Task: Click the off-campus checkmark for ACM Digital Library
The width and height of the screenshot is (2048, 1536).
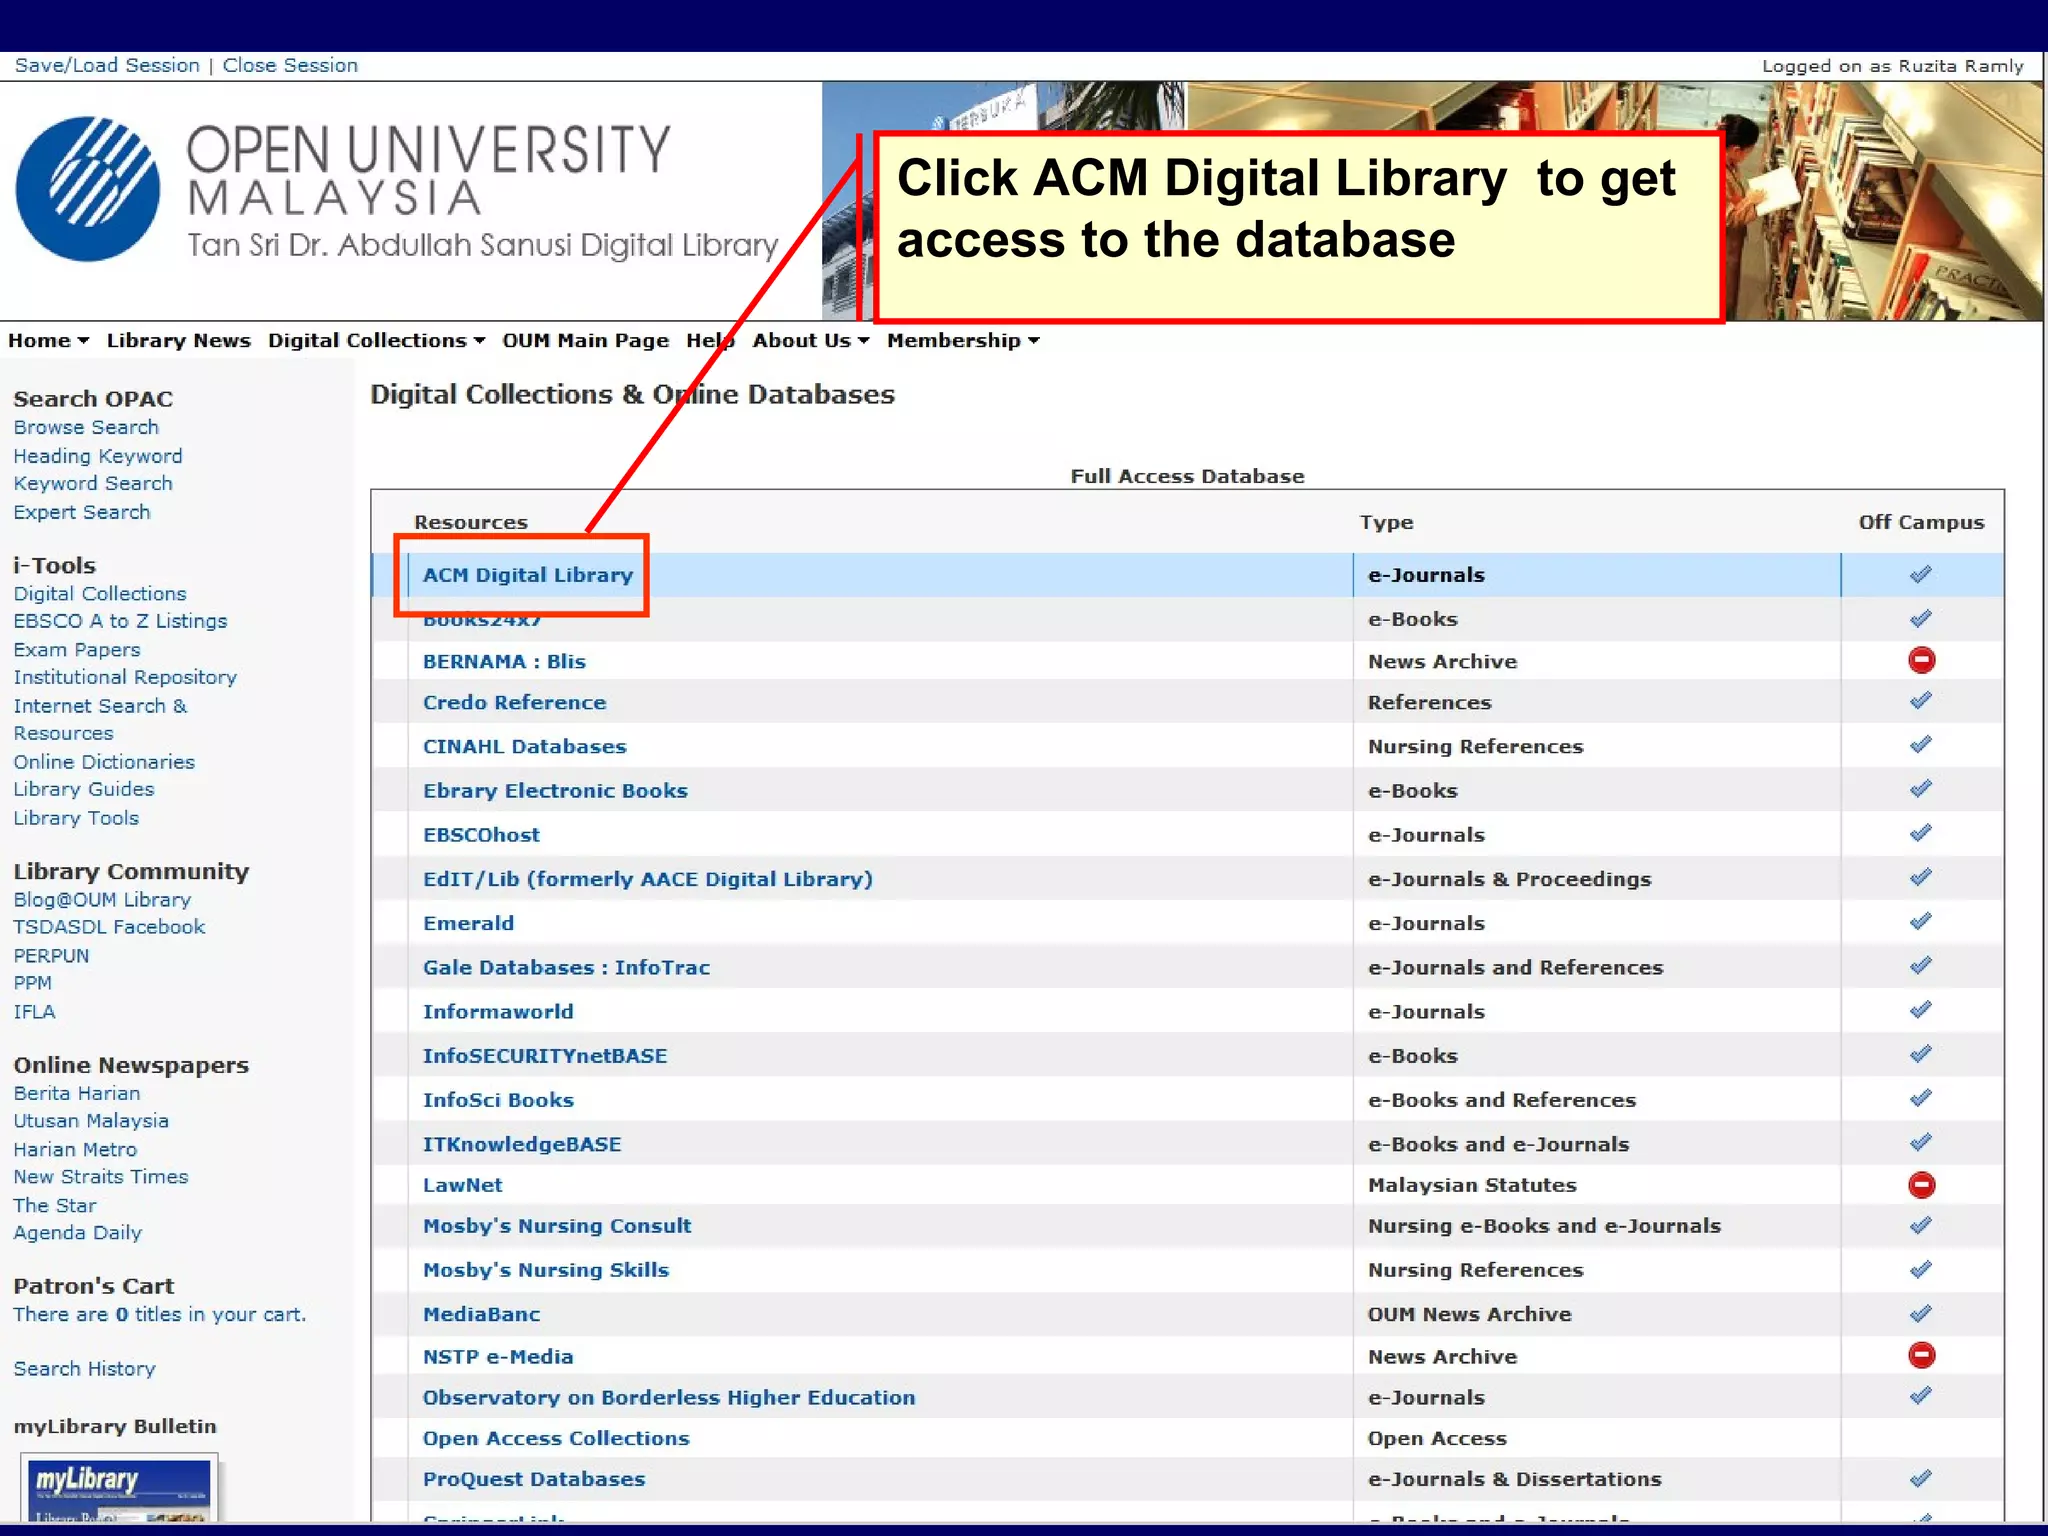Action: tap(1920, 575)
